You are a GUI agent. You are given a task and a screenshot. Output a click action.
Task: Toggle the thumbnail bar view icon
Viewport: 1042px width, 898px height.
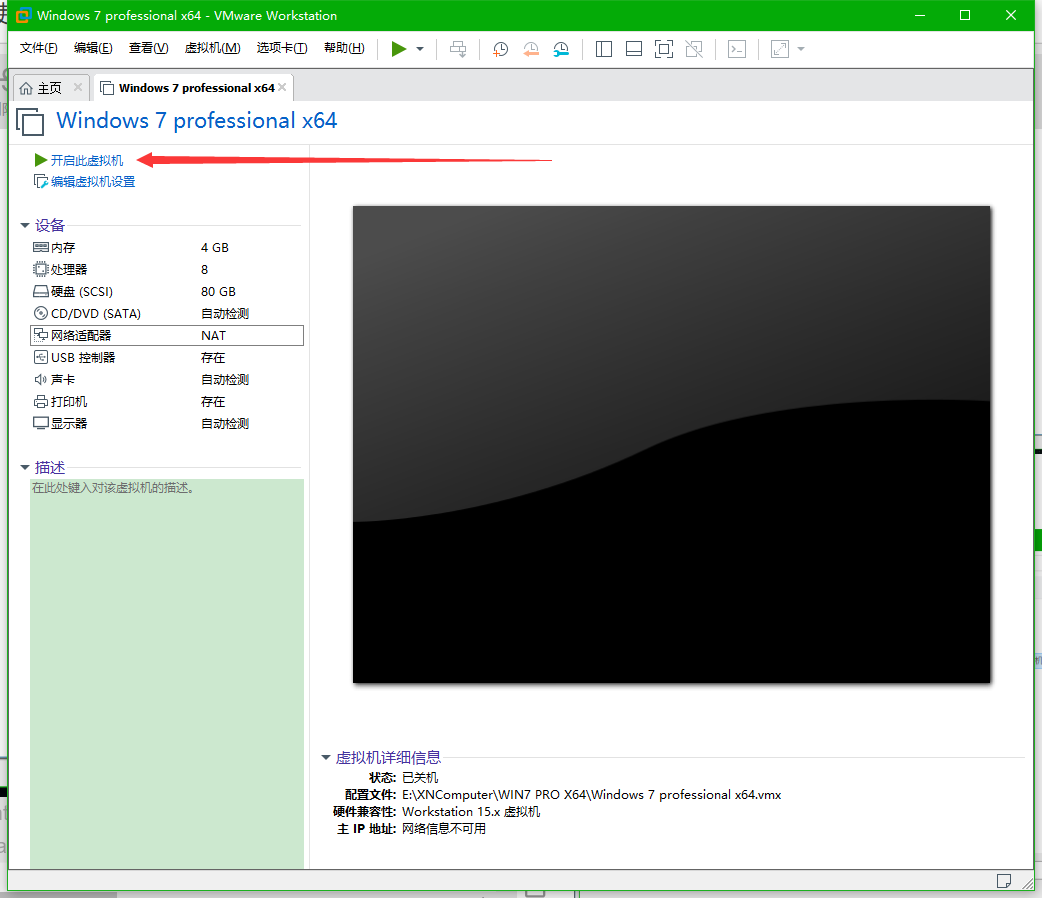coord(633,49)
